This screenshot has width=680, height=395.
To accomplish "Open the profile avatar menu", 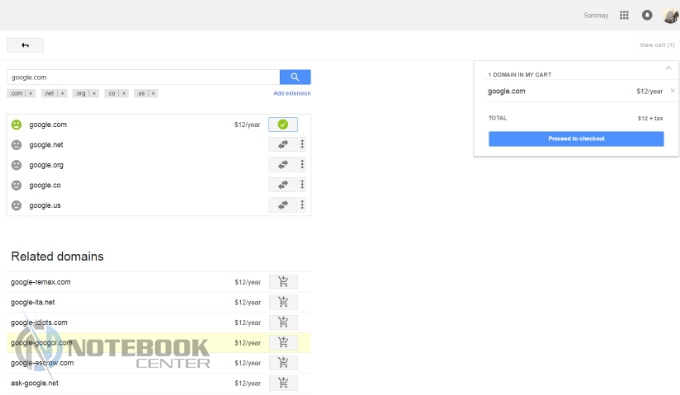I will coord(671,15).
